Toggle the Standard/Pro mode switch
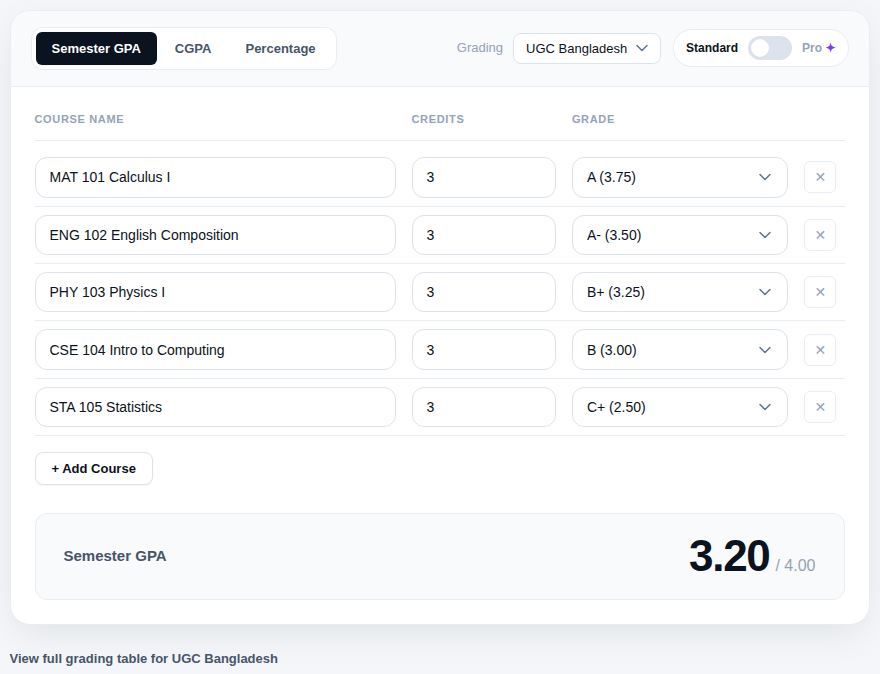 [x=769, y=48]
